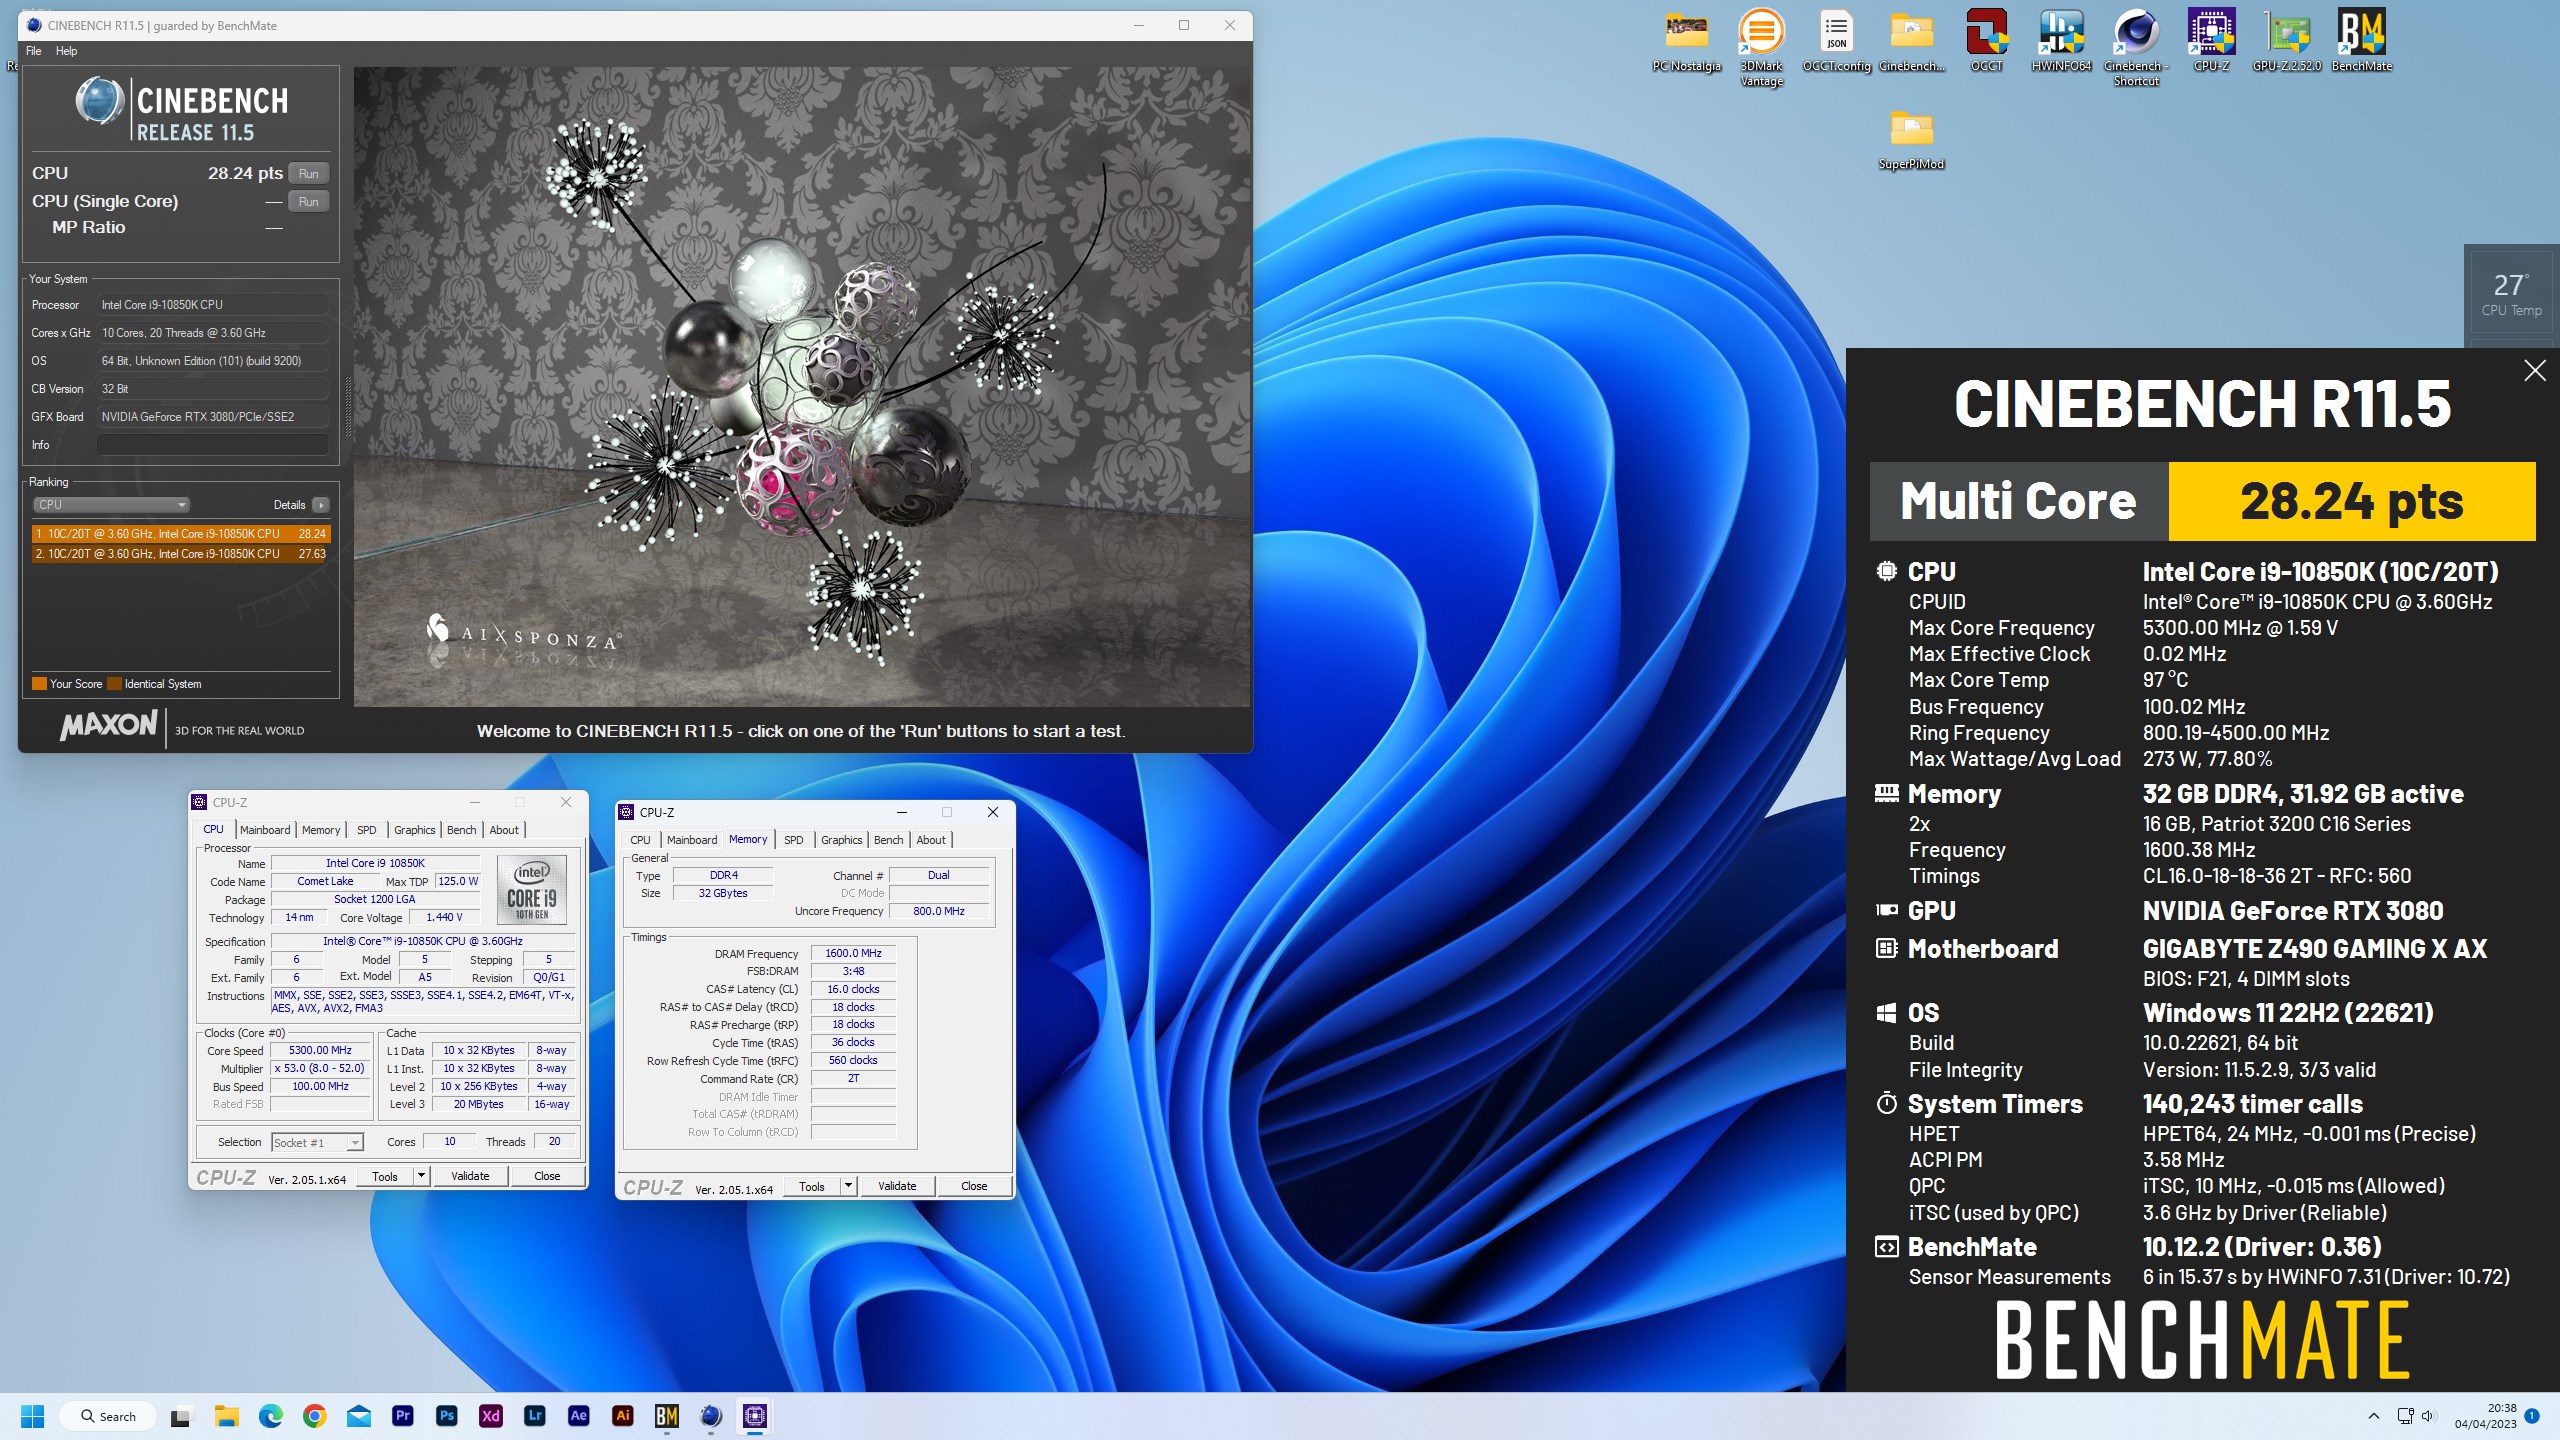This screenshot has width=2560, height=1440.
Task: Open Mainboard tab in right CPU-Z window
Action: (692, 840)
